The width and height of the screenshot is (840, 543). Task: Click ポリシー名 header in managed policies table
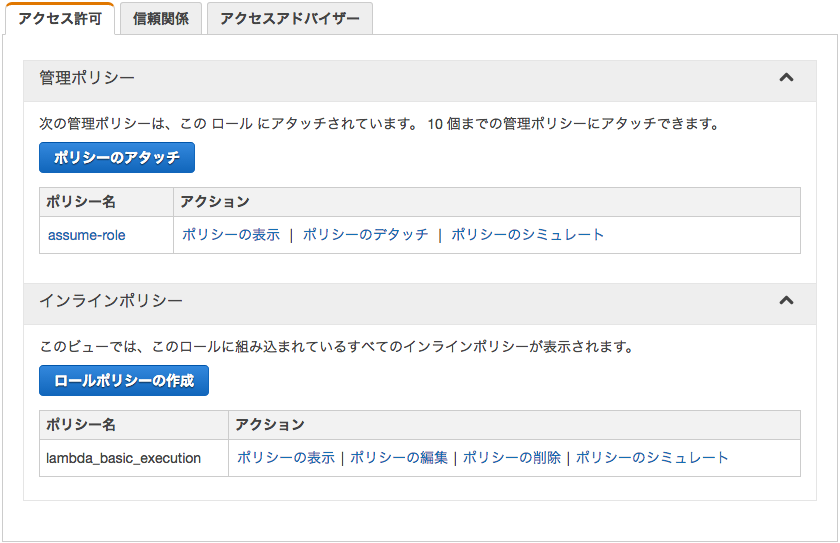pyautogui.click(x=81, y=202)
